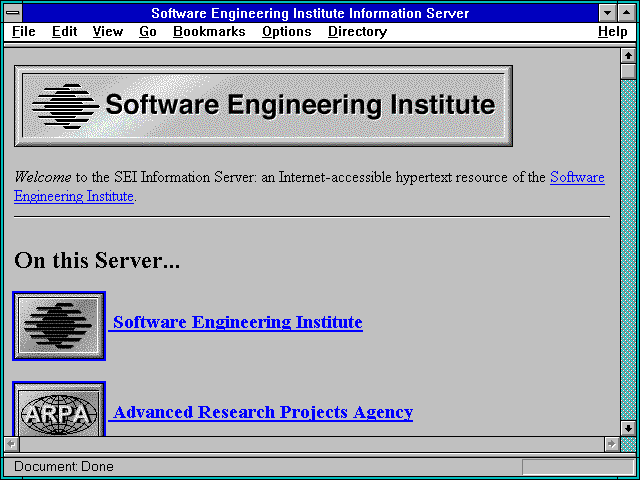Viewport: 640px width, 480px height.
Task: Open the Edit menu
Action: pos(64,32)
